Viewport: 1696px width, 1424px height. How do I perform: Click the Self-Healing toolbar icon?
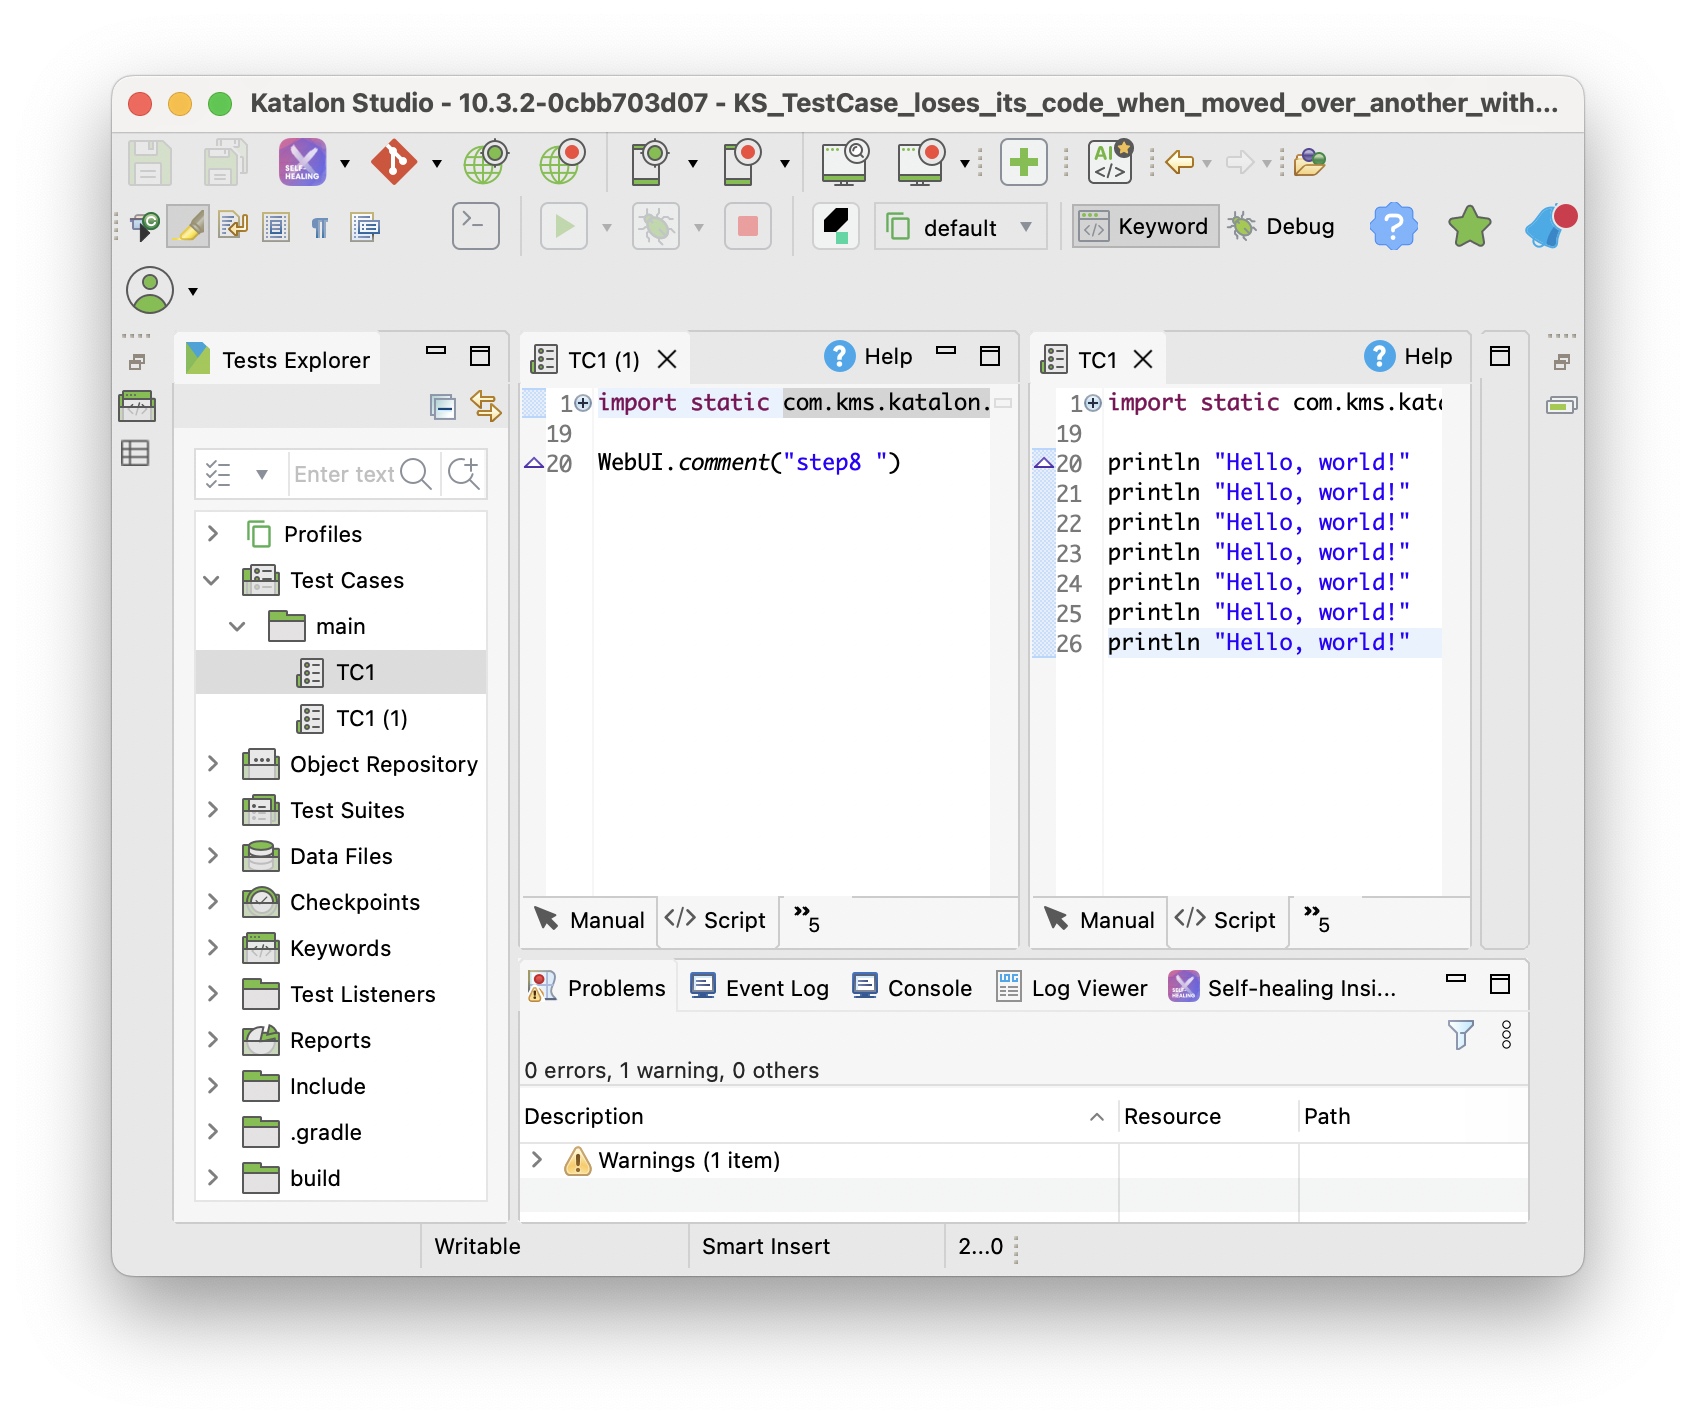coord(302,162)
